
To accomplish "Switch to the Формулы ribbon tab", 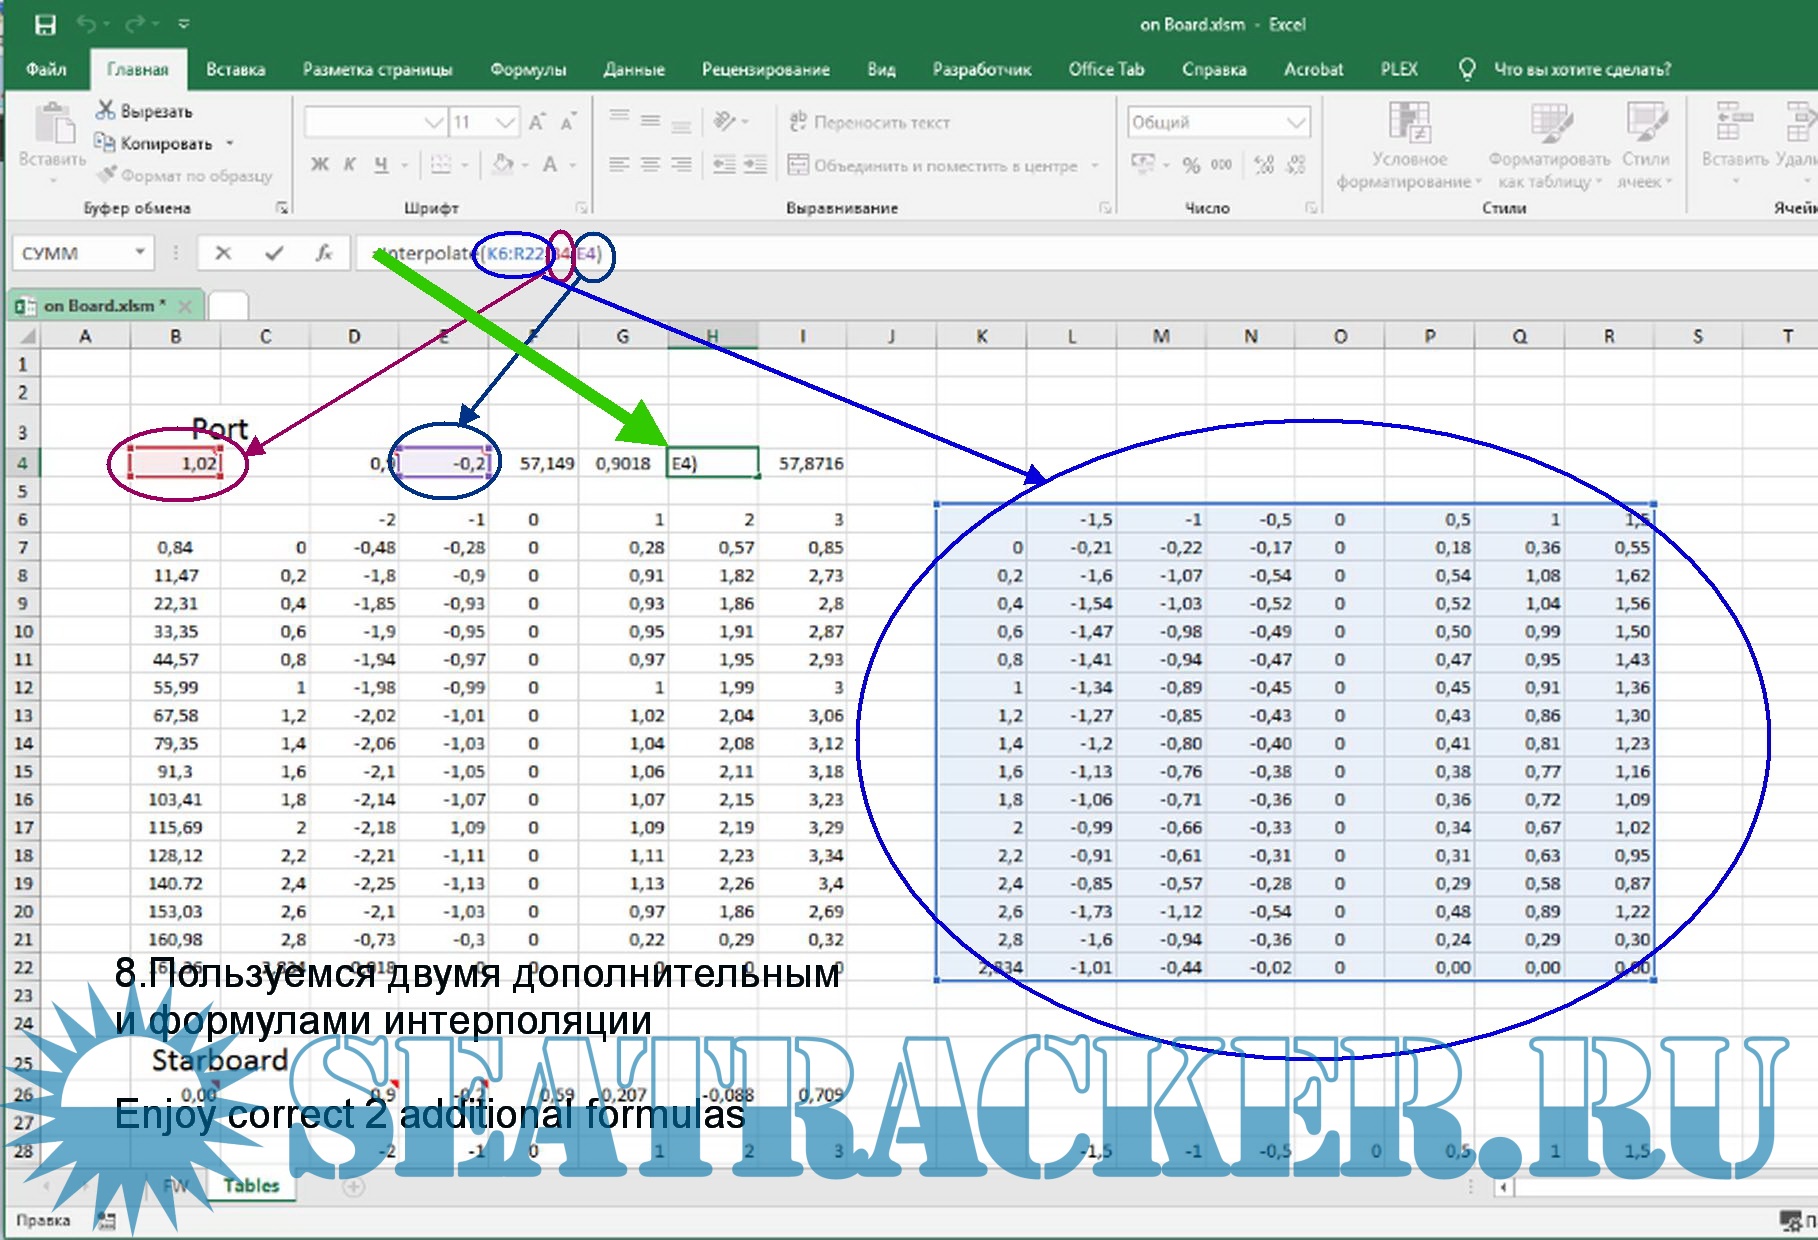I will point(528,69).
